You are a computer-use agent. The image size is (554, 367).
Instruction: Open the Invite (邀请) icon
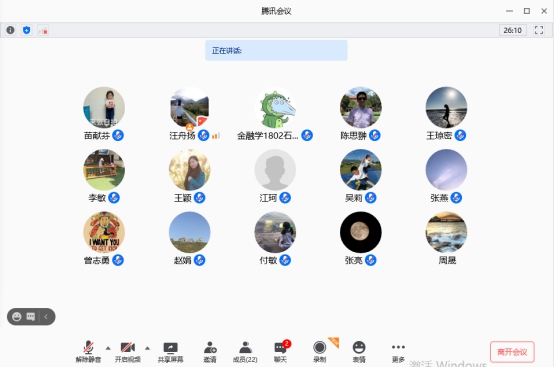point(210,352)
